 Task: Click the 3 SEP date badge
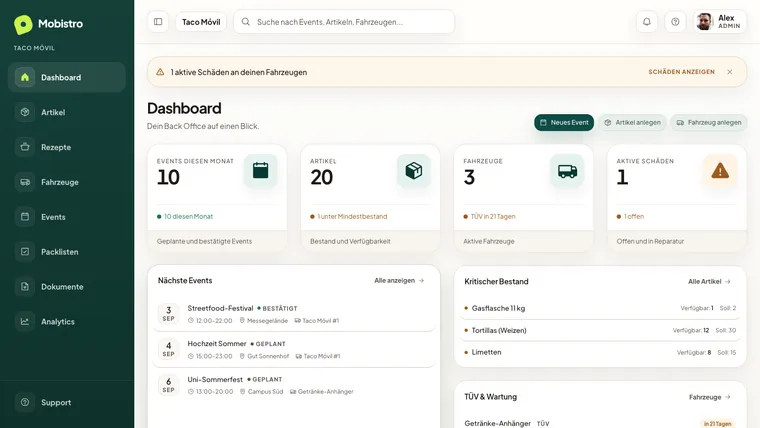168,314
